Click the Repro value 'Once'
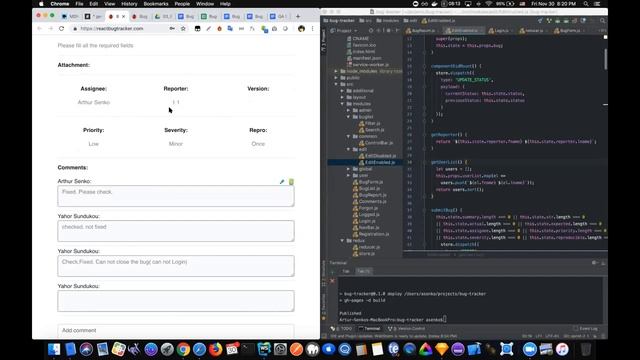Screen dimensions: 640x360 click(258, 144)
